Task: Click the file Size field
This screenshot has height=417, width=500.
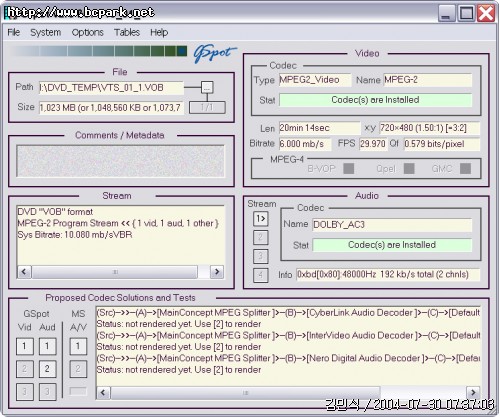Action: click(111, 108)
